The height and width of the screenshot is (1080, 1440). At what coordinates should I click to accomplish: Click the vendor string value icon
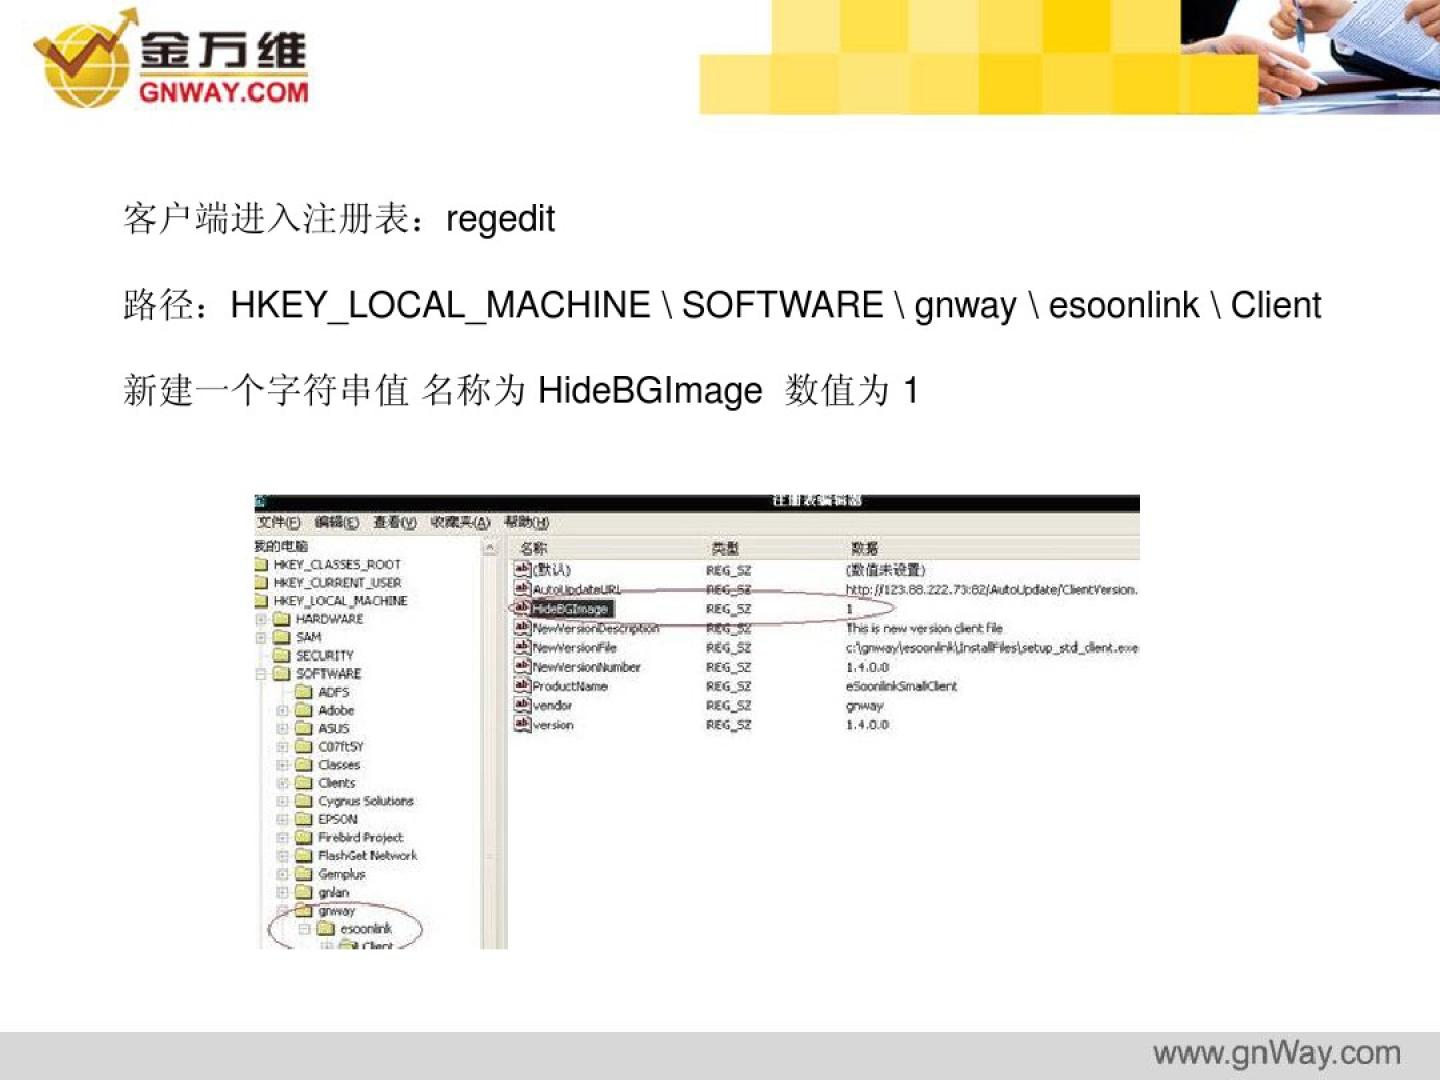tap(521, 705)
